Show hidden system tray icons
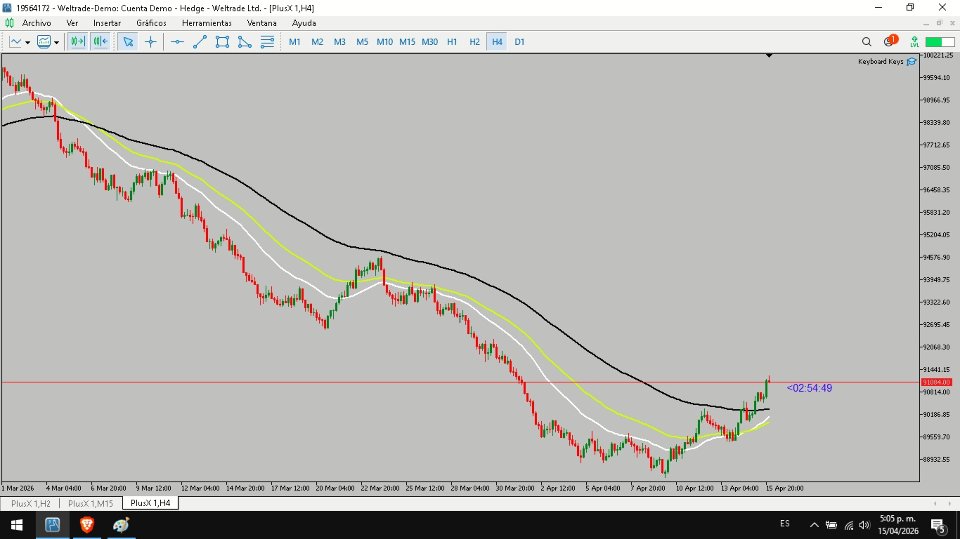The width and height of the screenshot is (960, 539). pos(814,525)
